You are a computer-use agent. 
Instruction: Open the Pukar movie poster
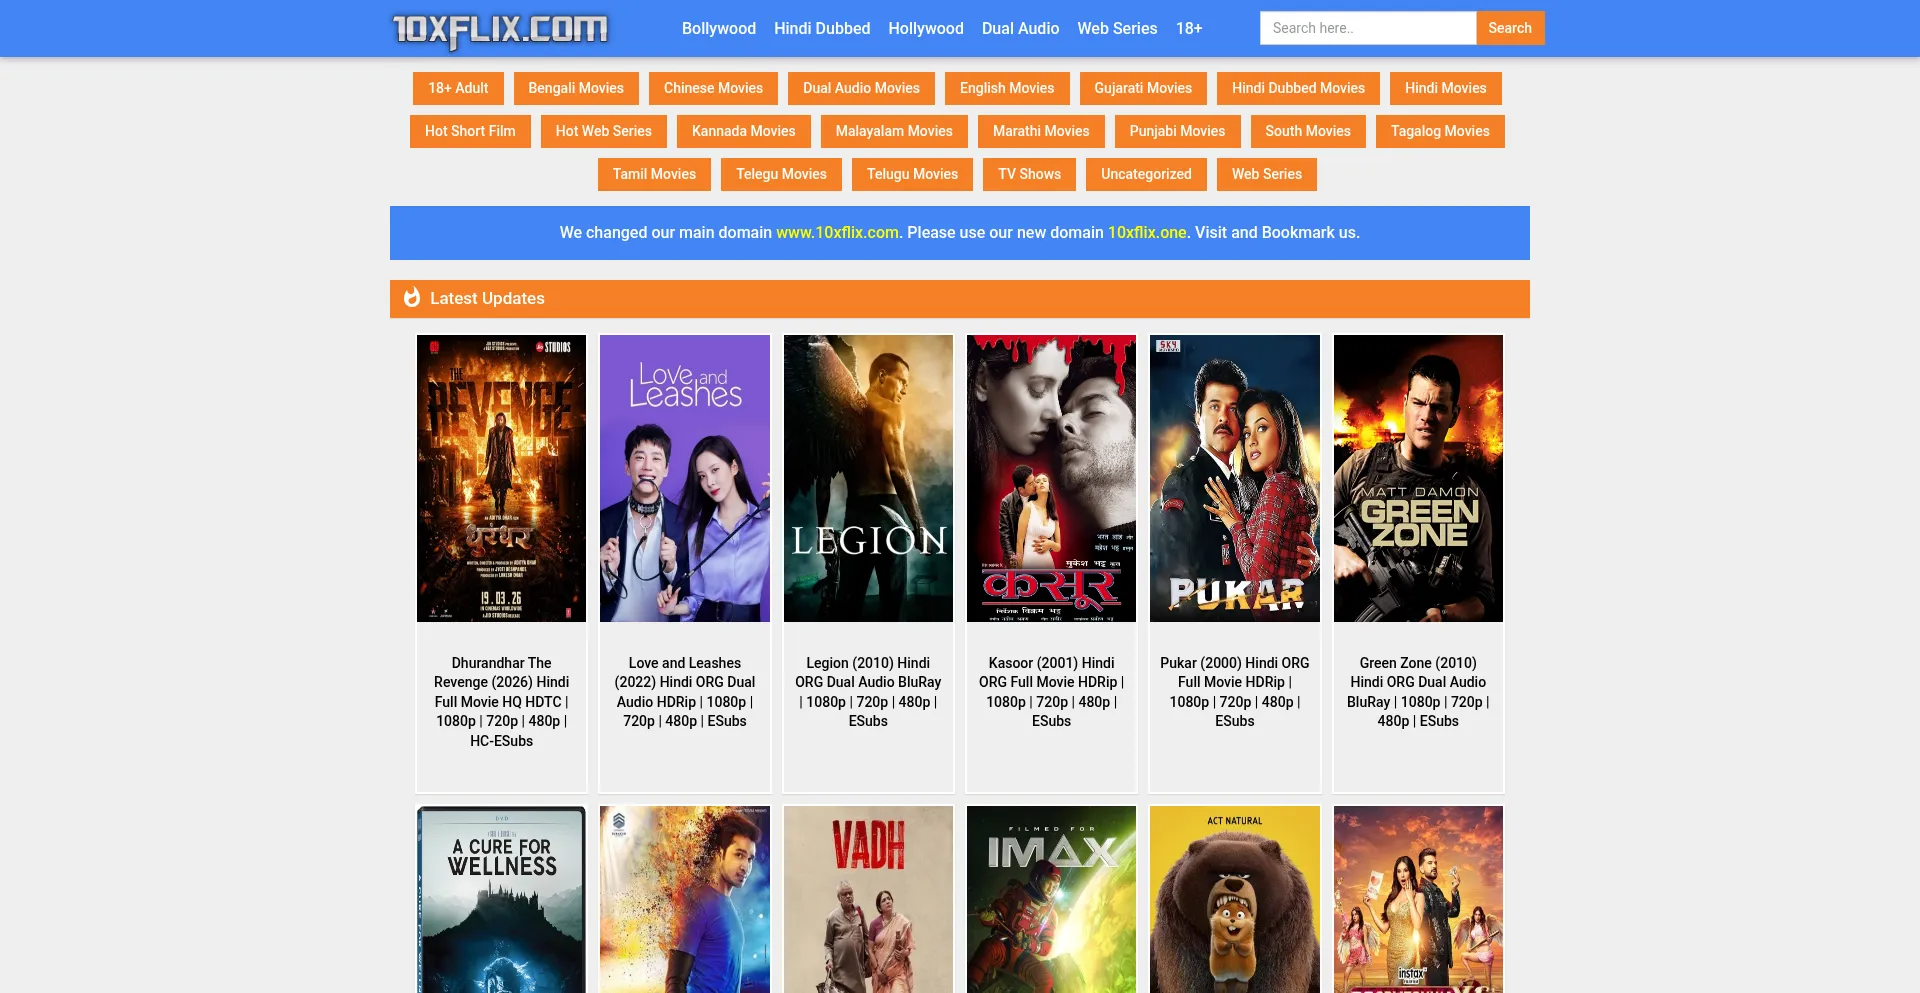[1235, 478]
